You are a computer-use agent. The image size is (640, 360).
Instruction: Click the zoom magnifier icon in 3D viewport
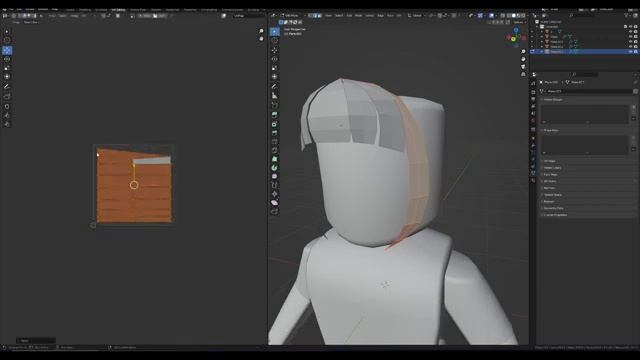(523, 52)
